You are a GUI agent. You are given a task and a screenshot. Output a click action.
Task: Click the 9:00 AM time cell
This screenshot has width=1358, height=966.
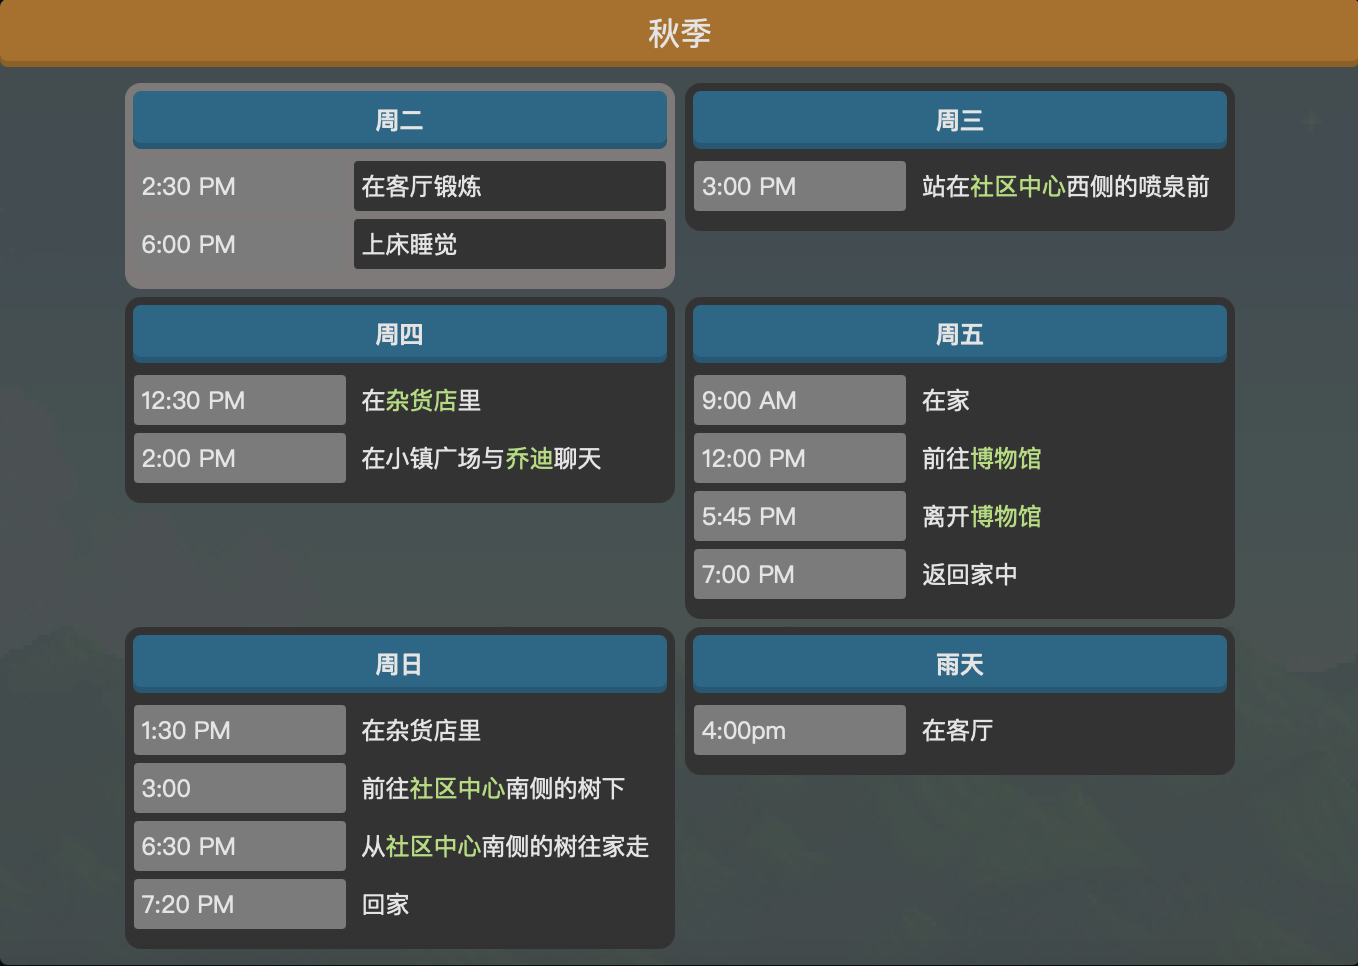800,400
